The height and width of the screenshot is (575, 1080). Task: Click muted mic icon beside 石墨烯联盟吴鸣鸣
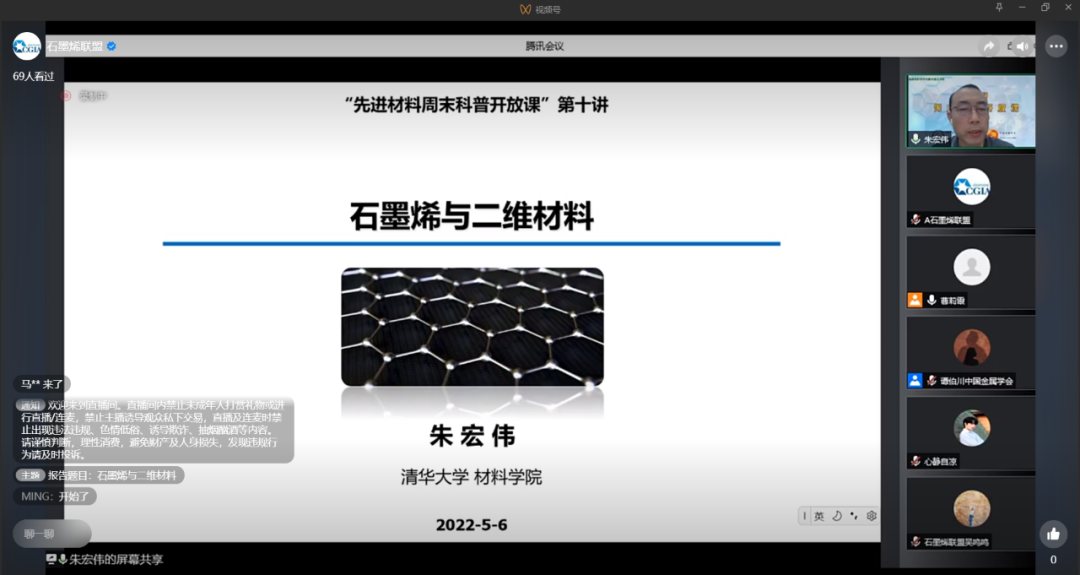coord(915,542)
